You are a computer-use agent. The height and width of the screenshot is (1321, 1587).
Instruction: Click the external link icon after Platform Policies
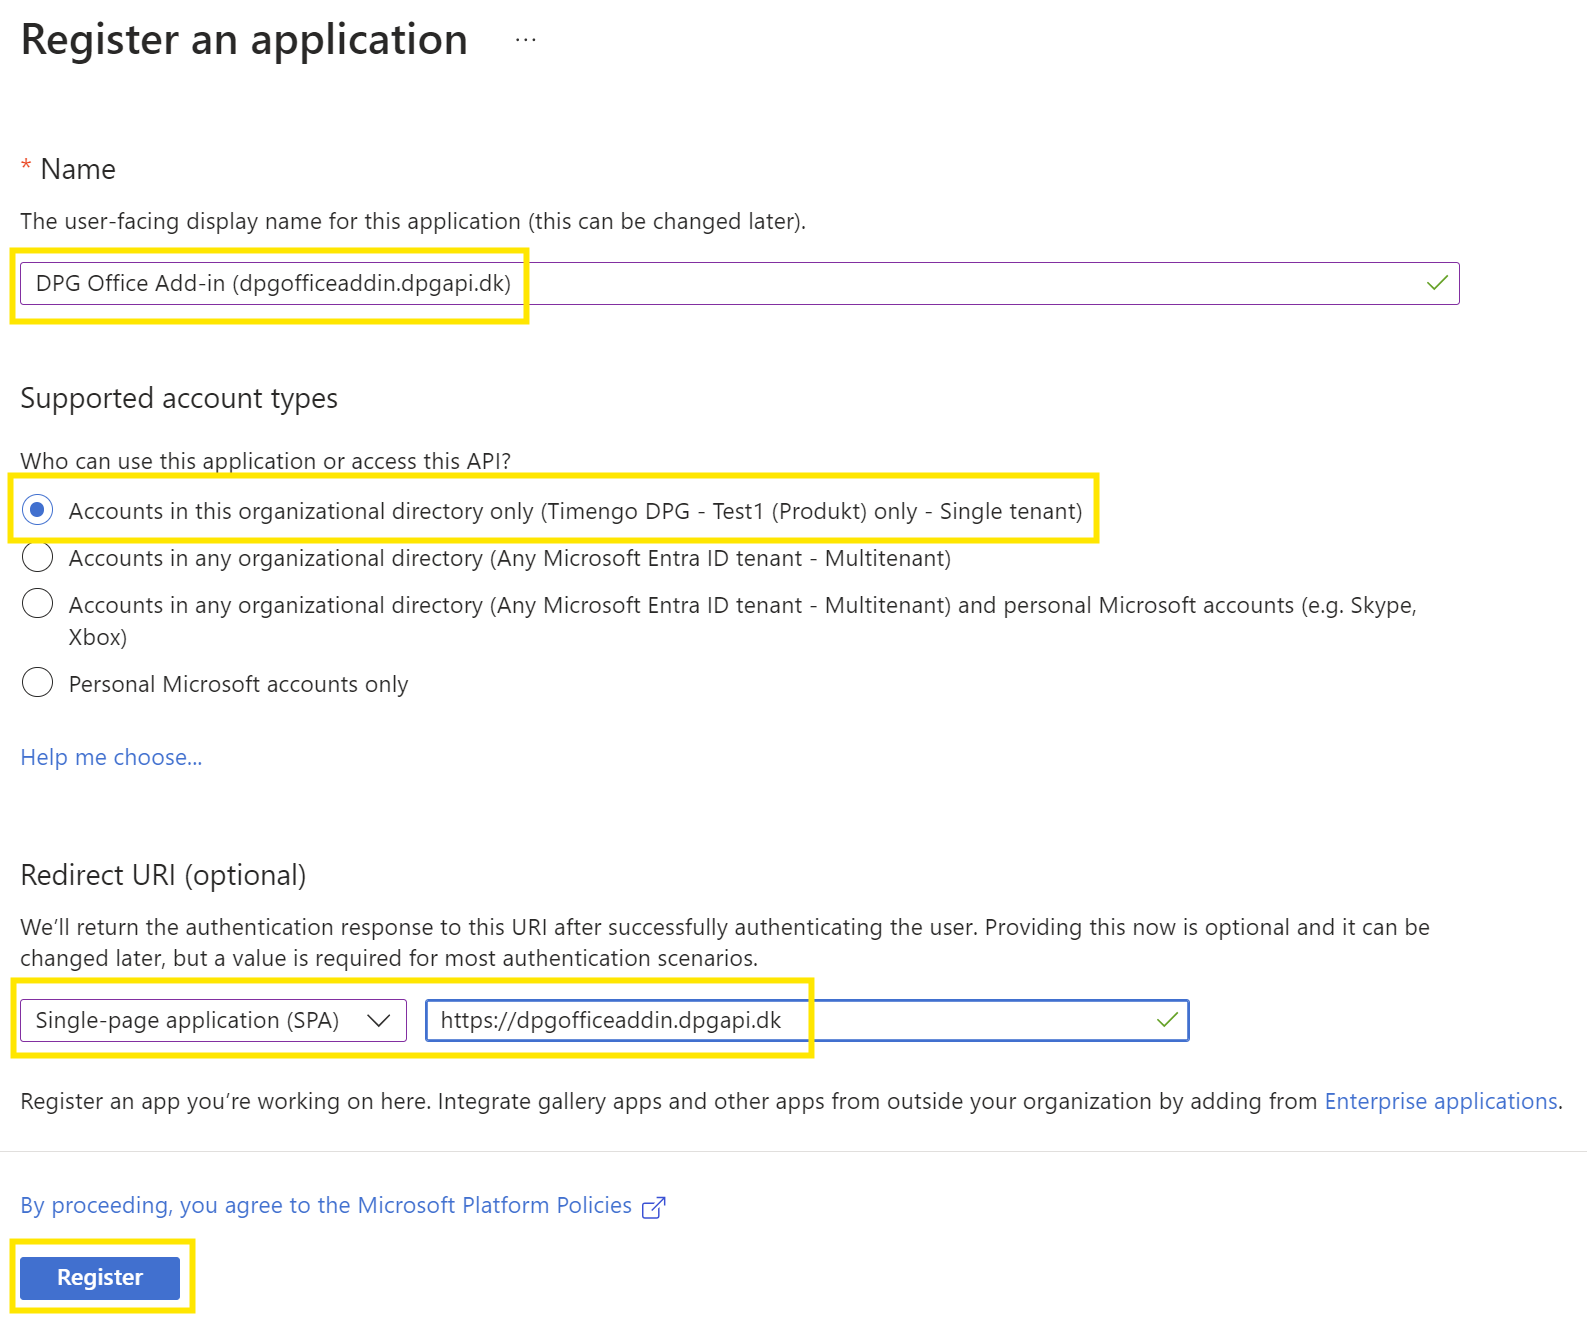653,1207
